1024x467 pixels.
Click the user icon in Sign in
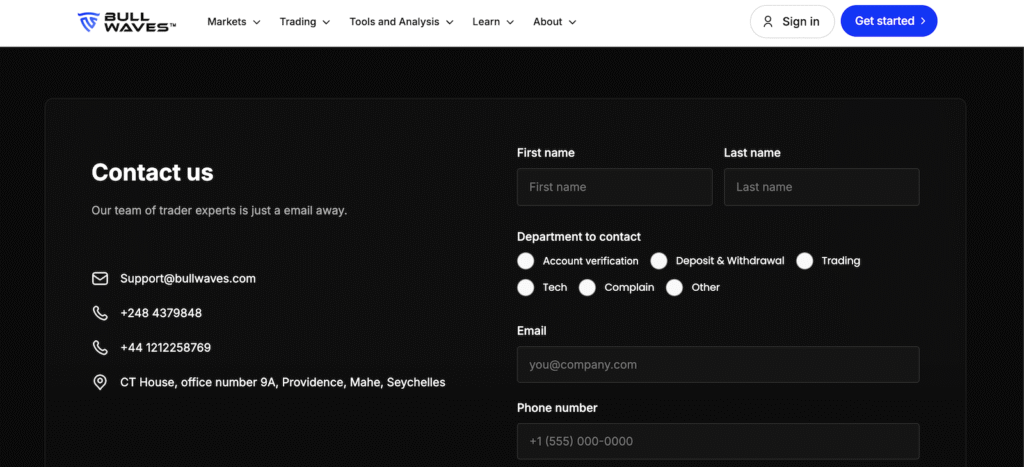768,21
